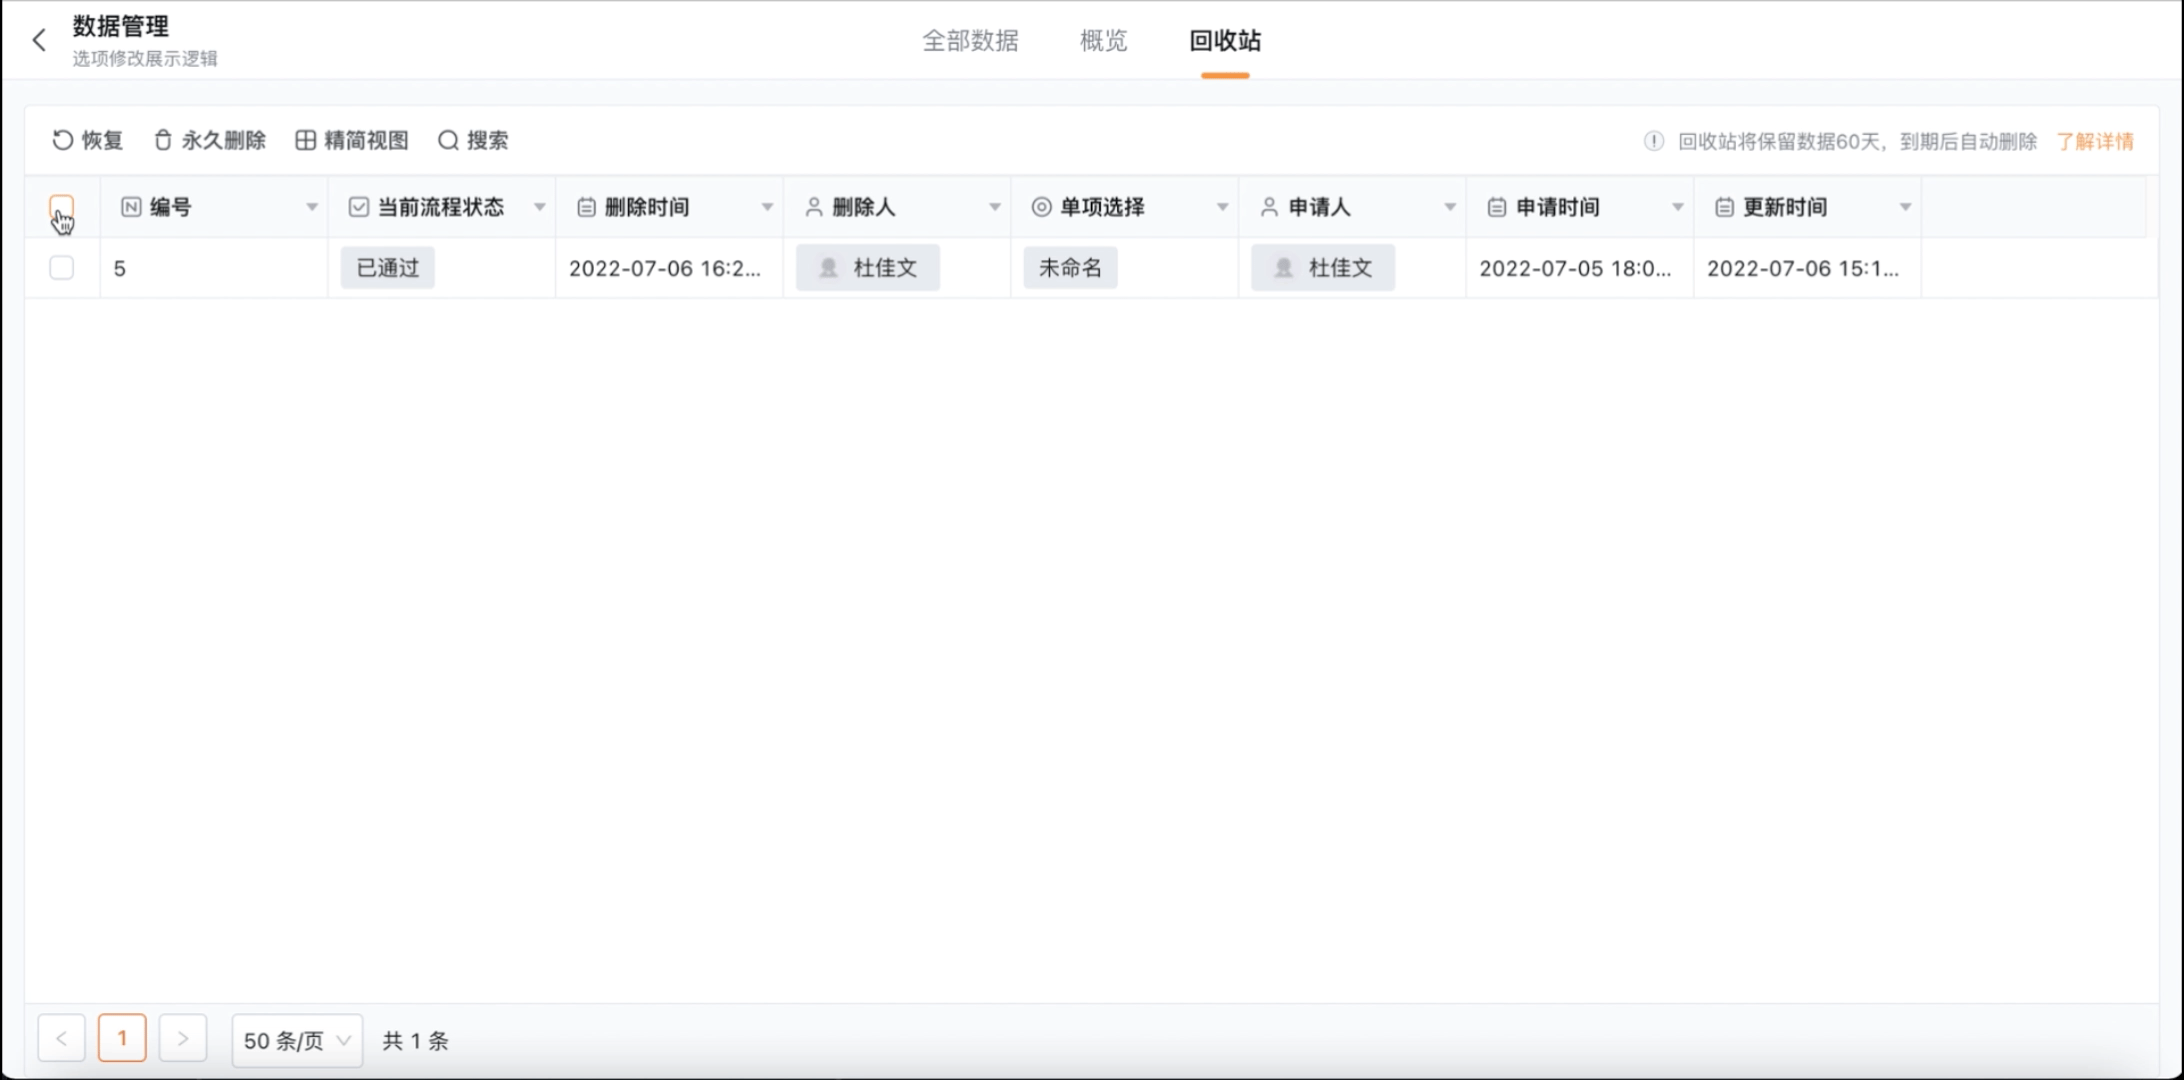Click the 申请人 column person icon
Viewport: 2184px width, 1080px height.
coord(1269,207)
